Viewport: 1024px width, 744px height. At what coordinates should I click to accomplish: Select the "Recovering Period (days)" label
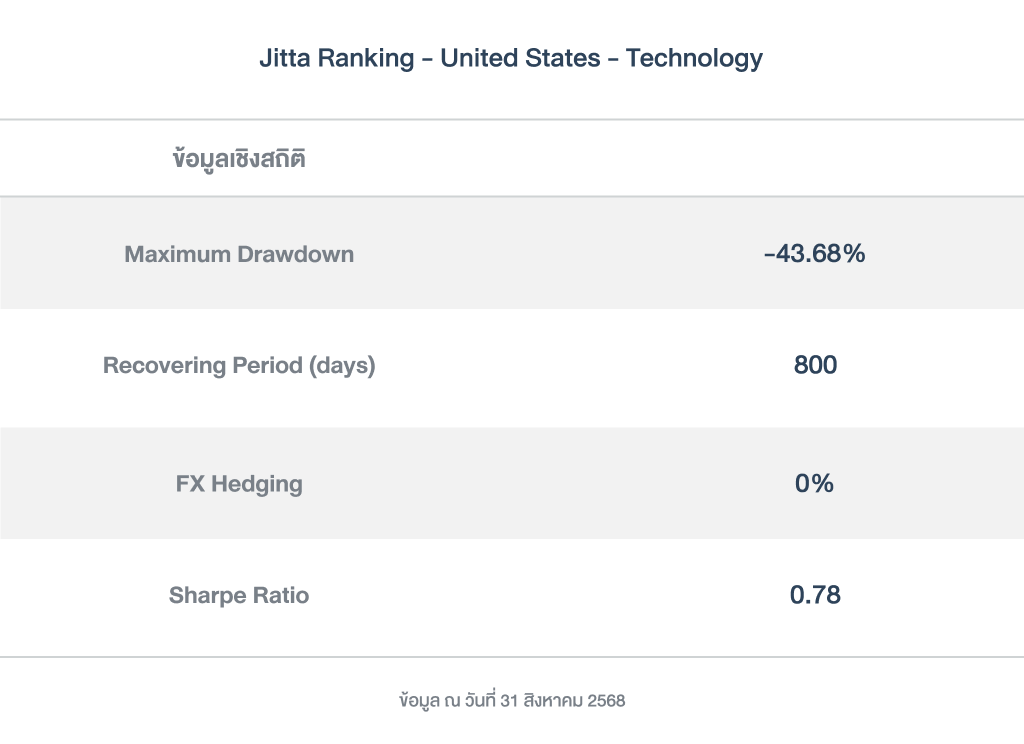click(239, 366)
